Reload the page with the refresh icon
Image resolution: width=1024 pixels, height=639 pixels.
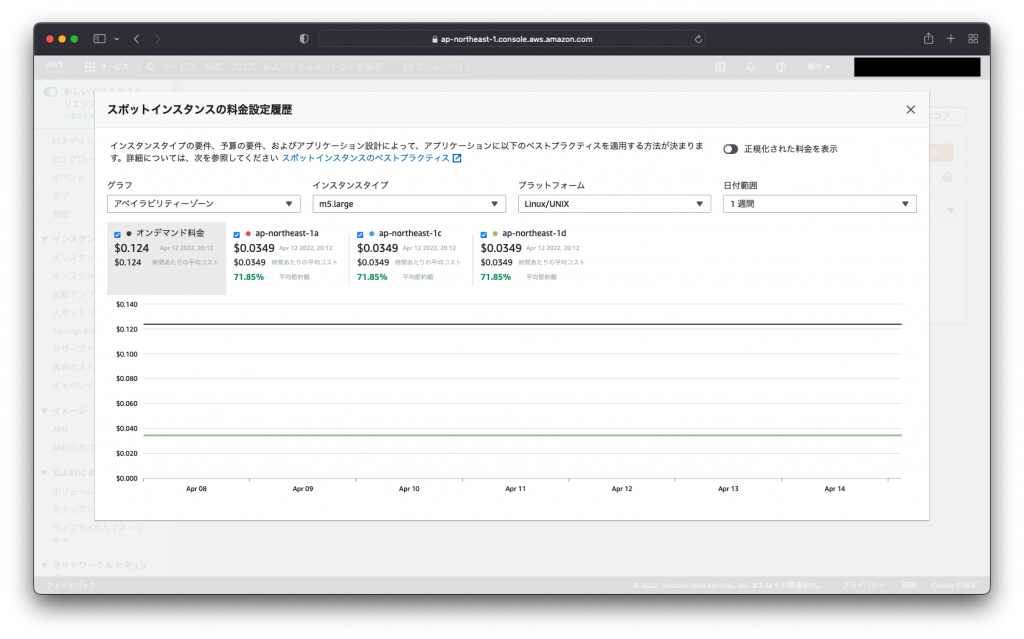coord(698,39)
